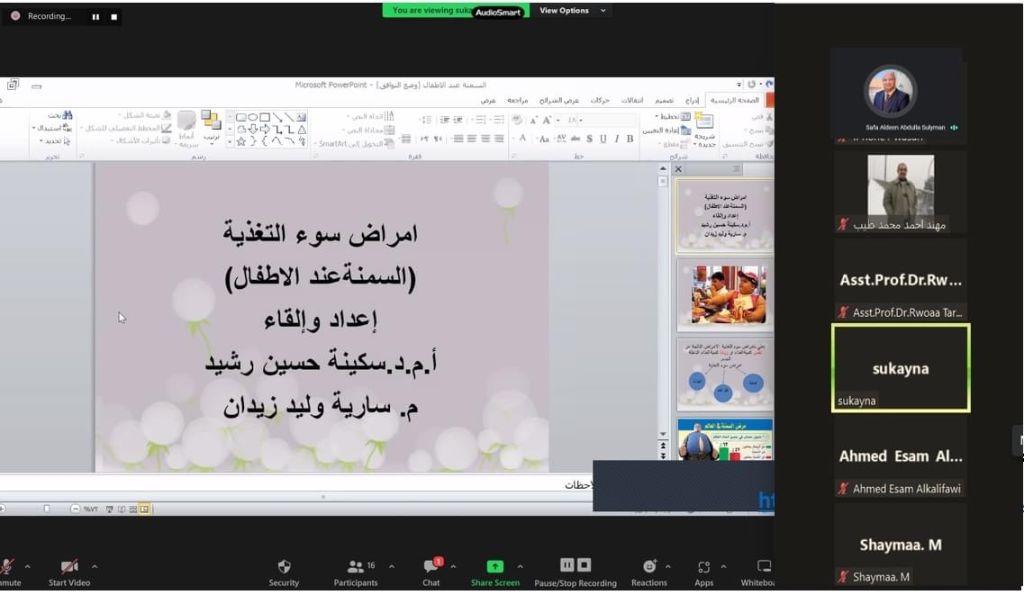Open the Reactions menu icon

(649, 566)
